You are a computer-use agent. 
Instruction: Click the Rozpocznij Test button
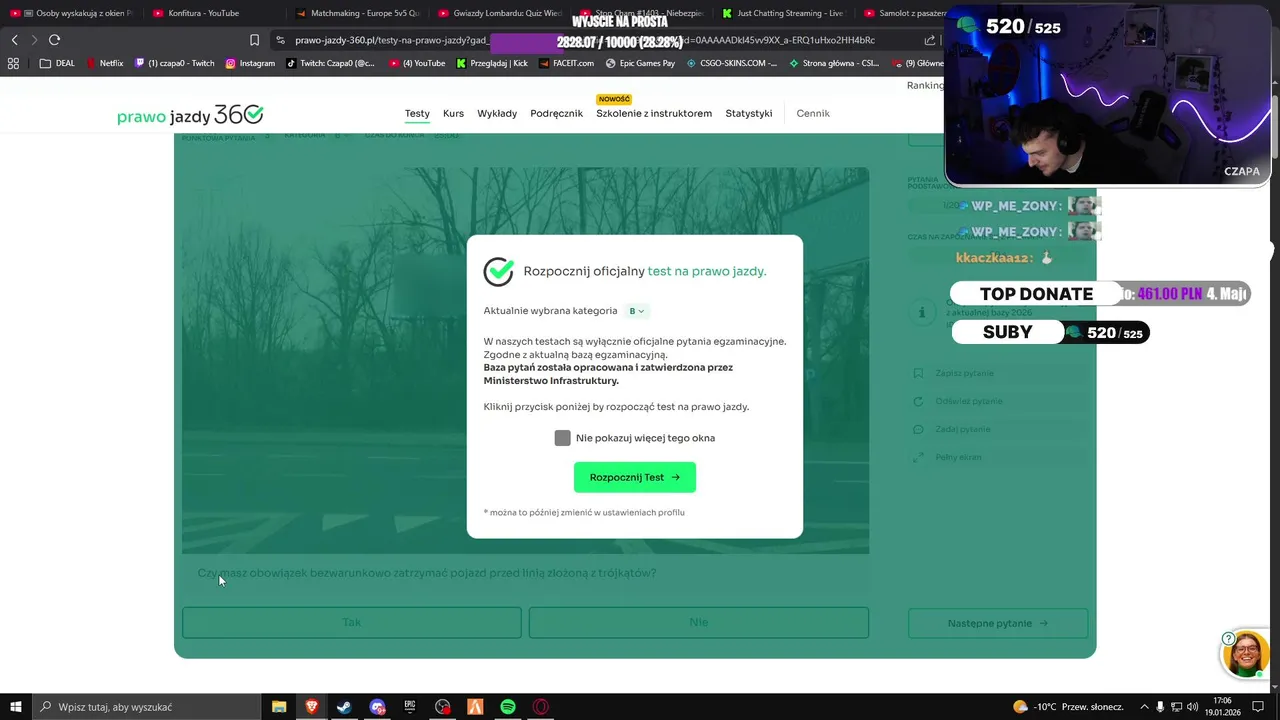tap(634, 477)
